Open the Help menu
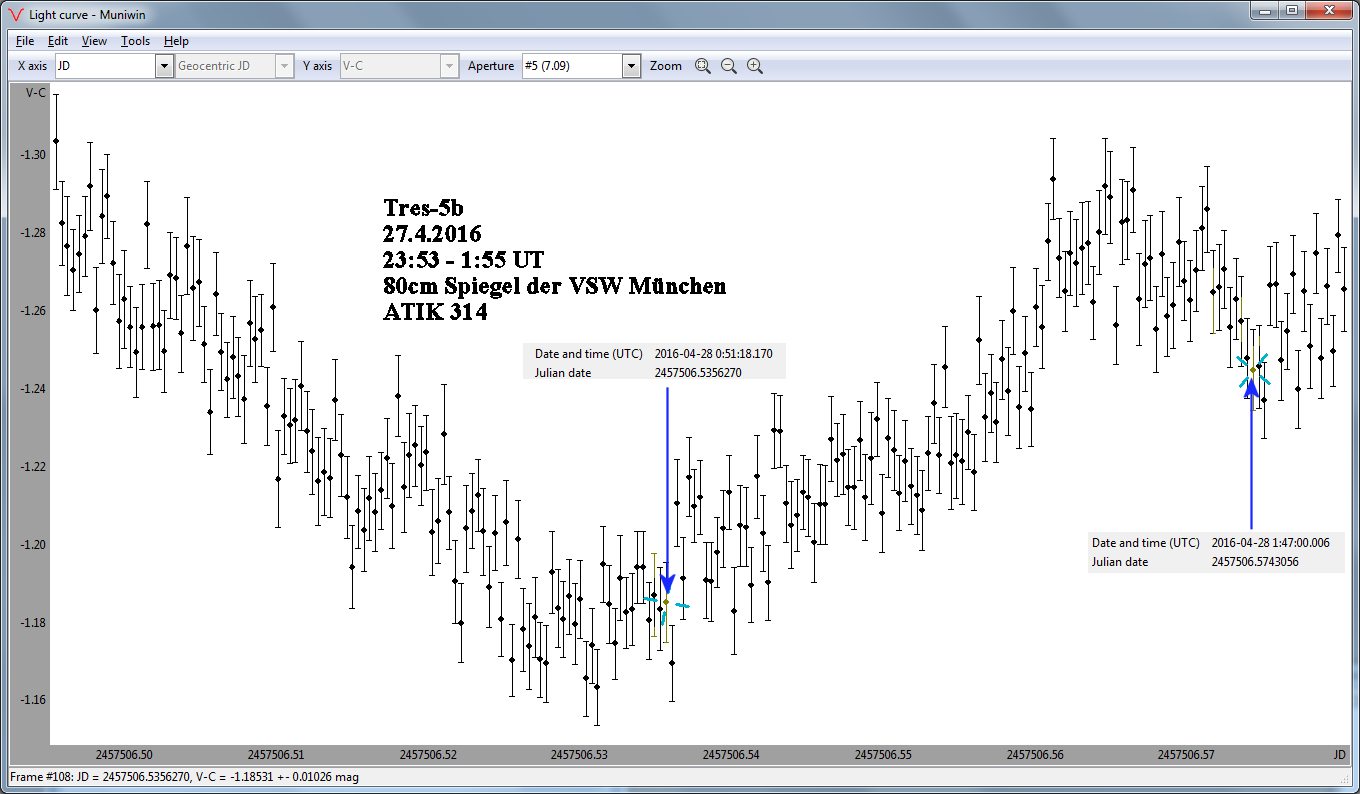1360x794 pixels. tap(176, 41)
